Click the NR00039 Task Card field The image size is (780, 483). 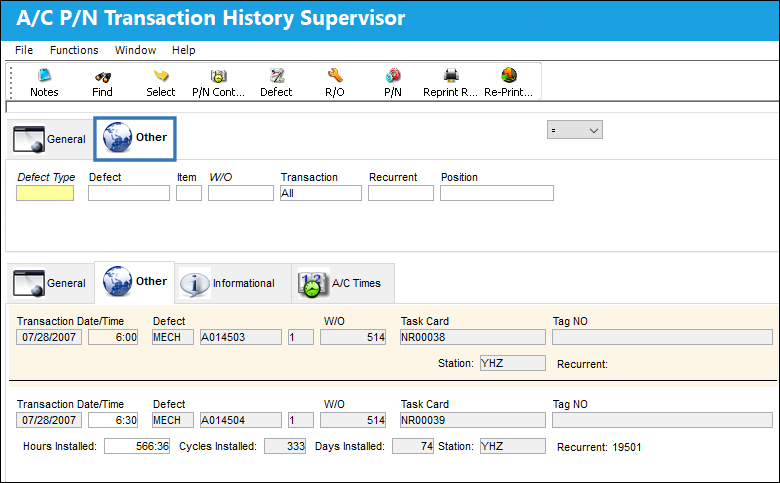coord(473,420)
